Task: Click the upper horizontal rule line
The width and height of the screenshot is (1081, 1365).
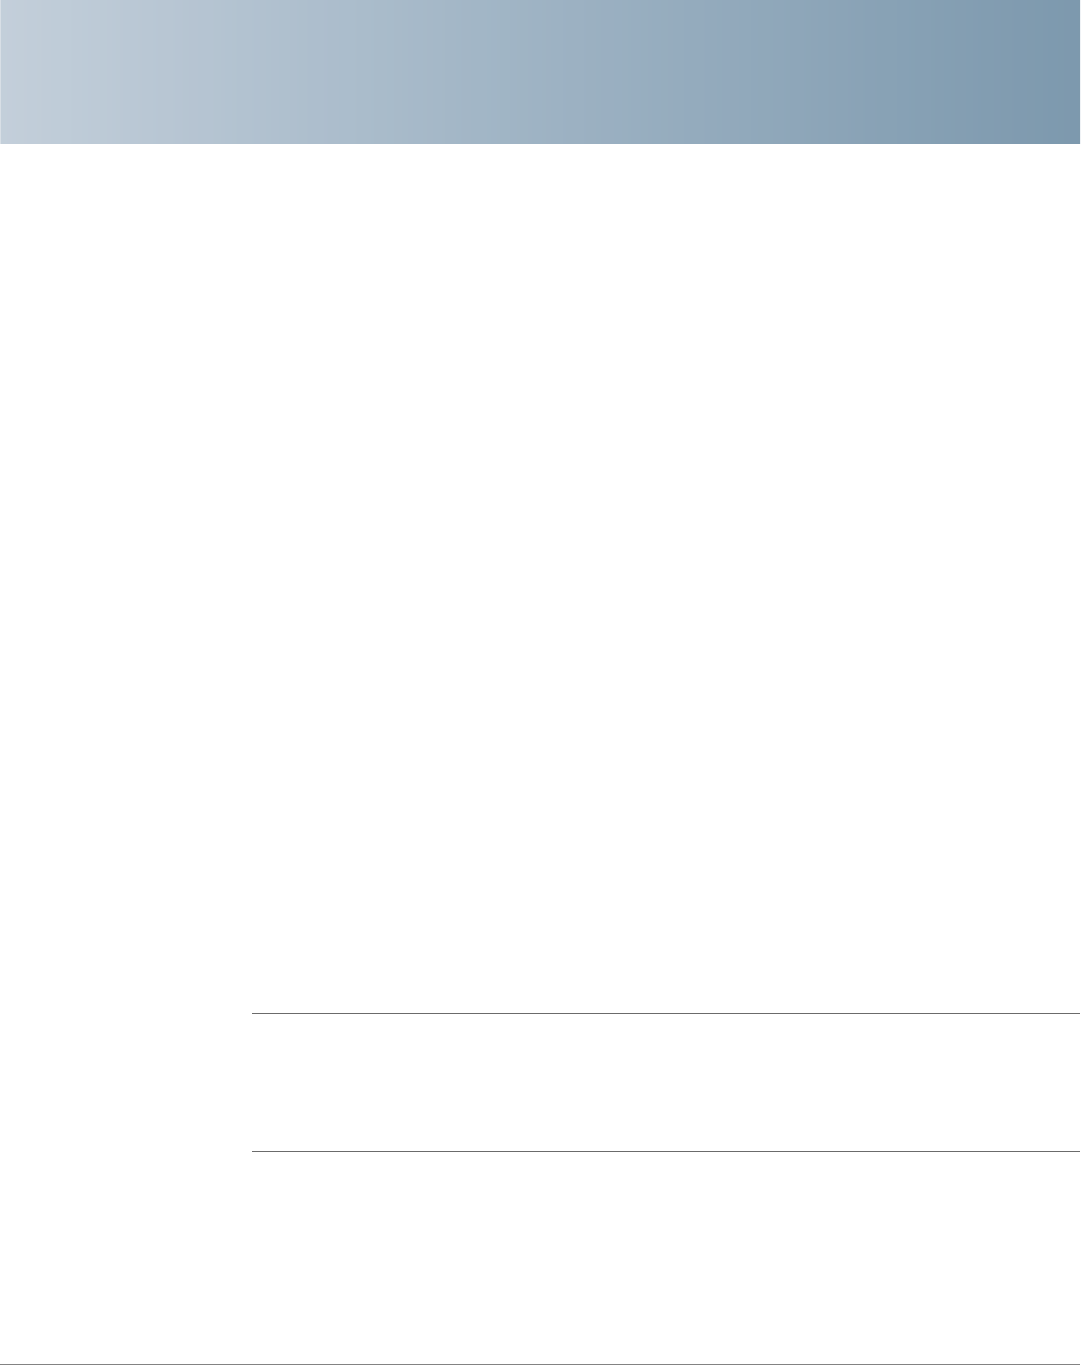Action: 665,1014
